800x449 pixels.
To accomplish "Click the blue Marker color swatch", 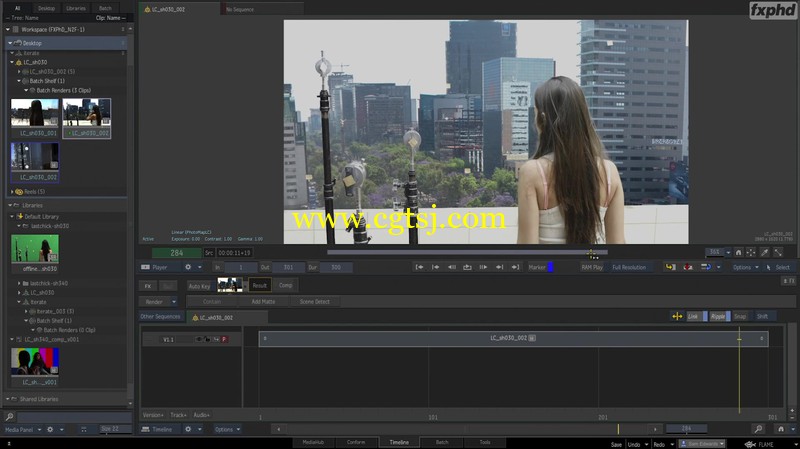I will pos(550,267).
